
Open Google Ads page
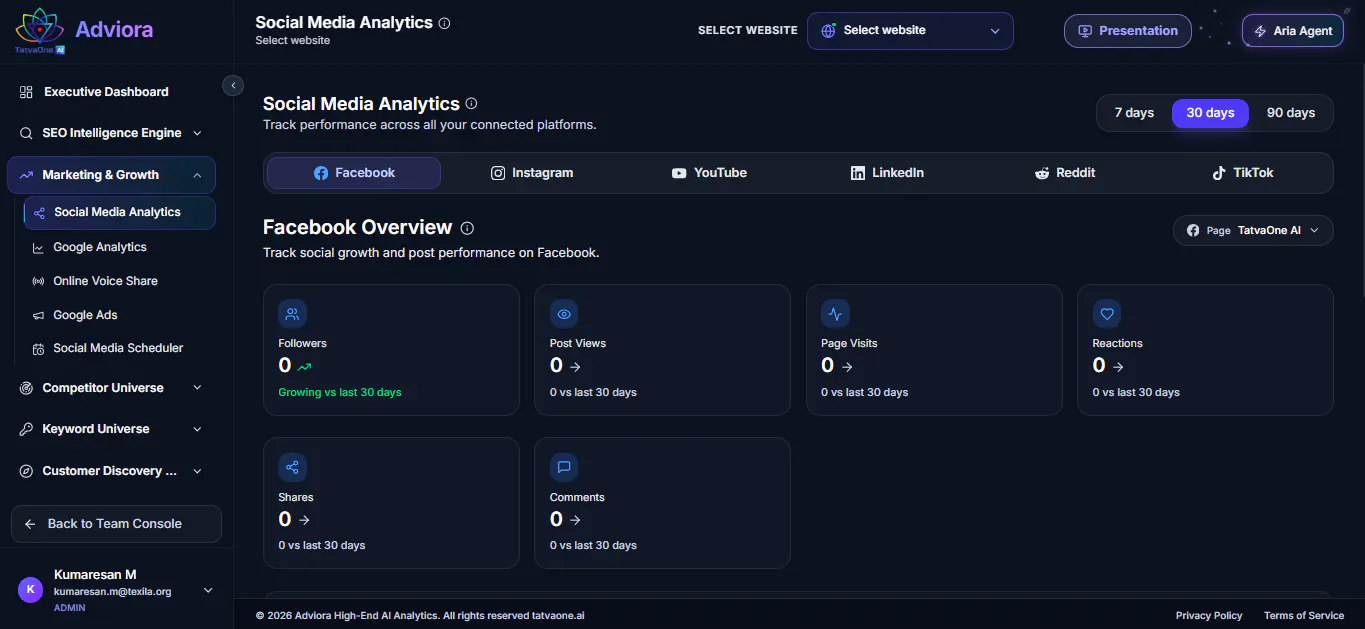(119, 315)
